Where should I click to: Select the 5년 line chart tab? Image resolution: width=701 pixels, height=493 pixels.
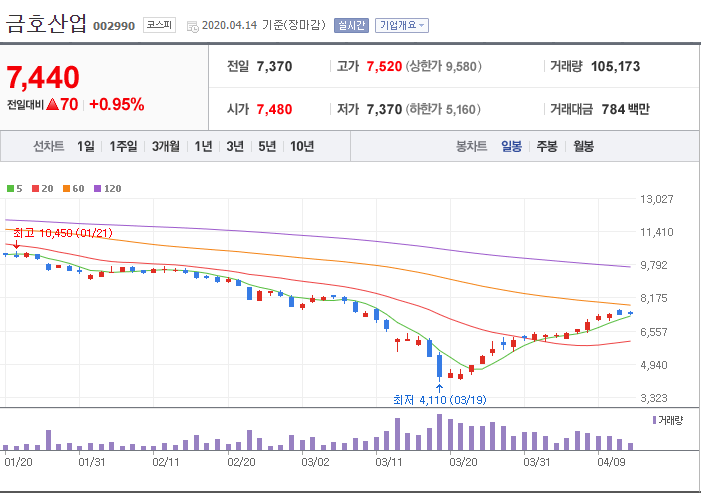point(267,146)
